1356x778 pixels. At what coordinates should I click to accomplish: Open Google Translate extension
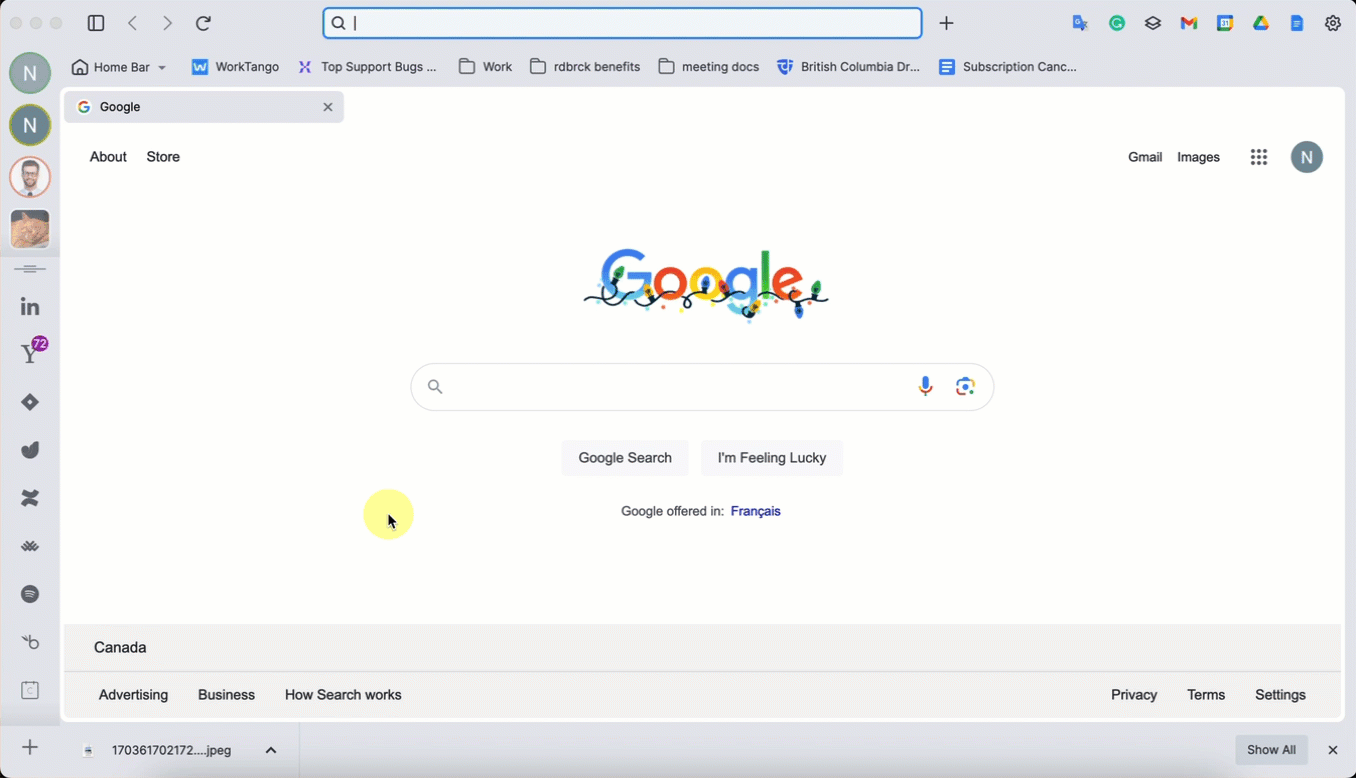click(x=1080, y=23)
